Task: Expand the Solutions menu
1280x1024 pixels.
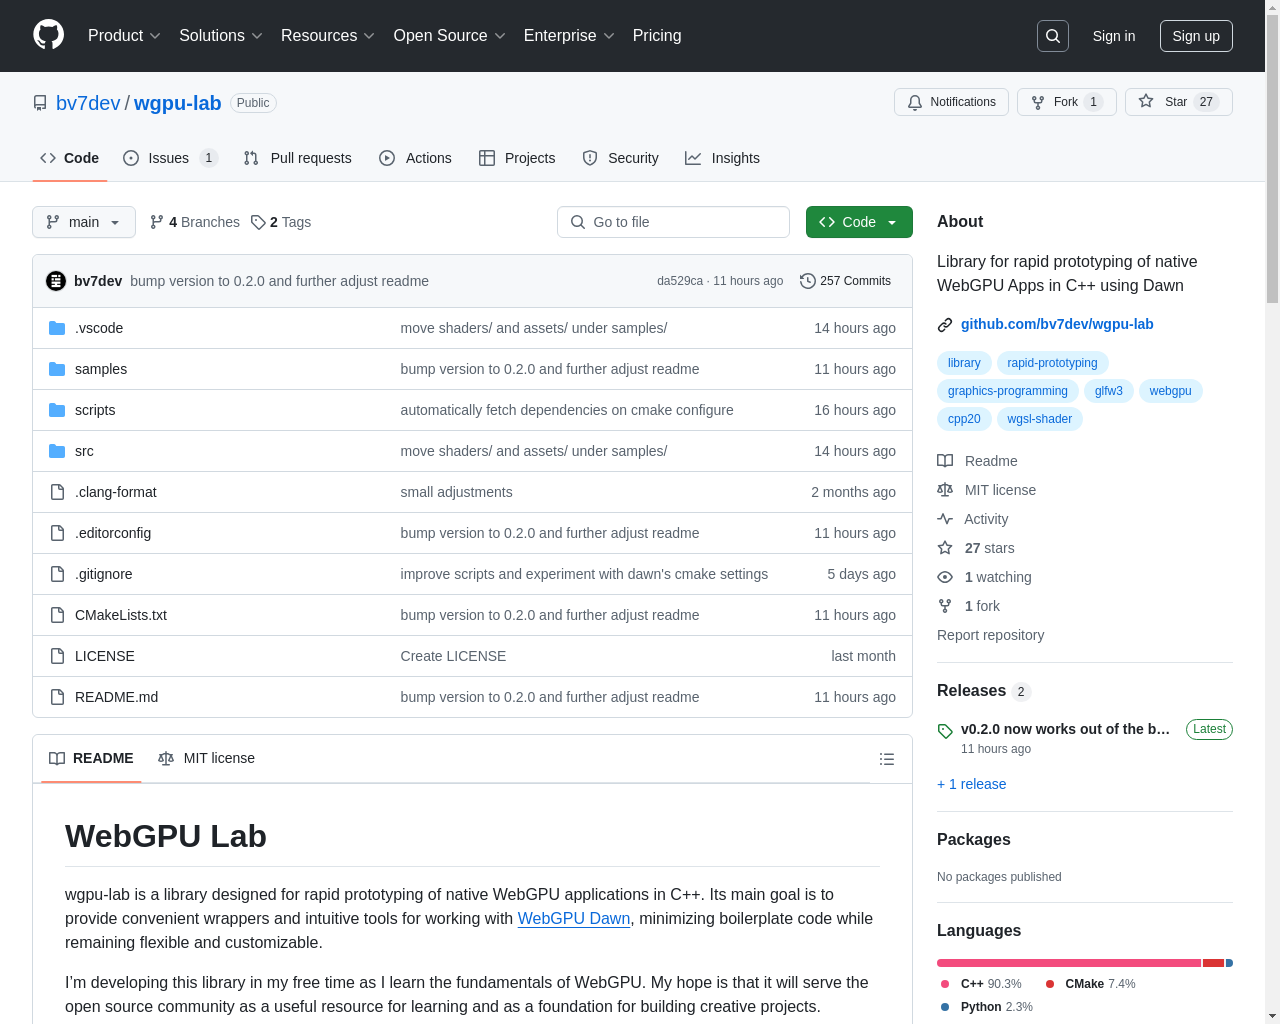Action: 221,36
